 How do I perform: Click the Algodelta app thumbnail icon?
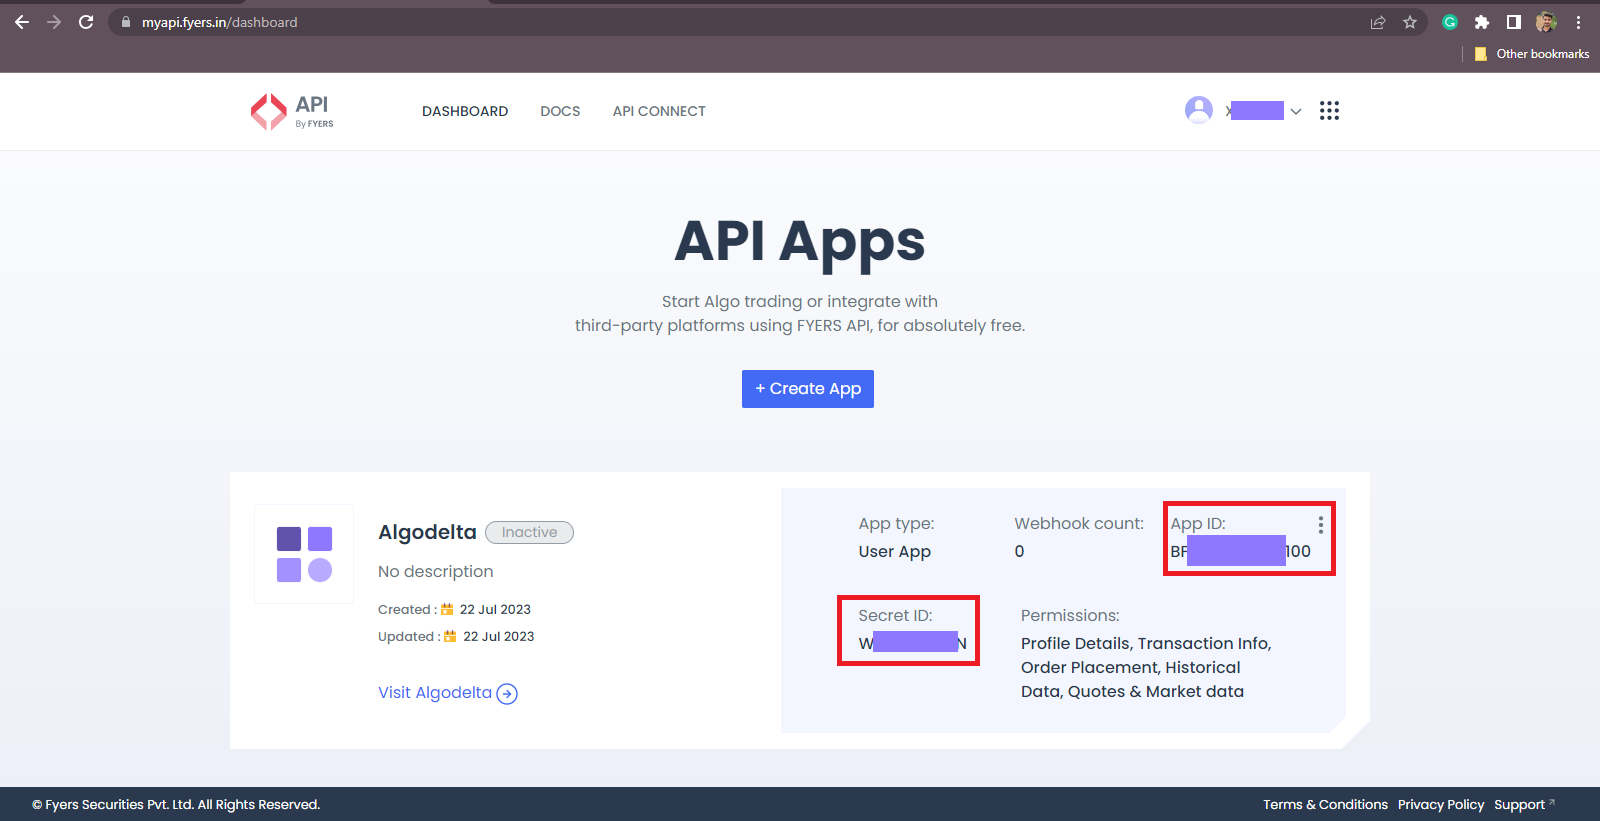pyautogui.click(x=304, y=554)
